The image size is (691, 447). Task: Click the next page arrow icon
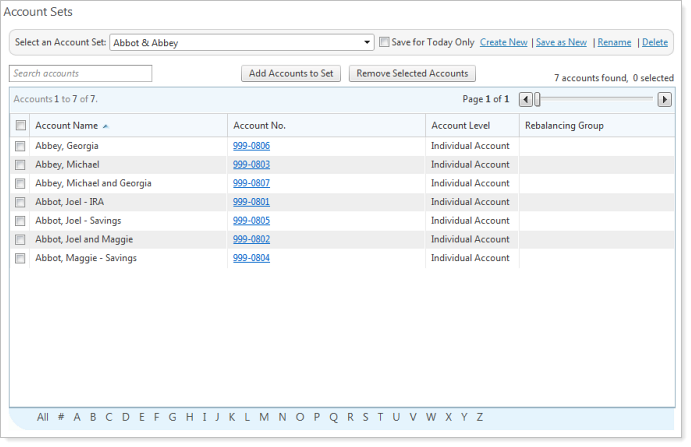[x=664, y=99]
